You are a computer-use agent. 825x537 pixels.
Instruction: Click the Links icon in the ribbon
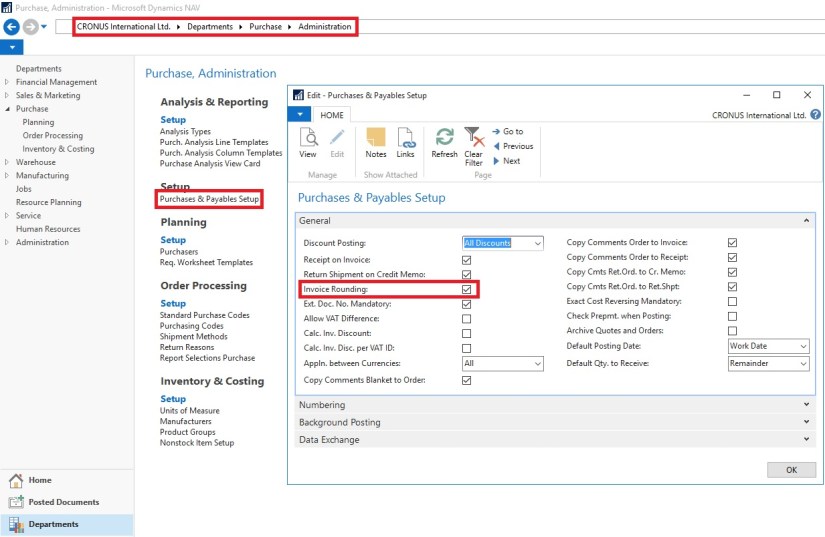[x=405, y=141]
